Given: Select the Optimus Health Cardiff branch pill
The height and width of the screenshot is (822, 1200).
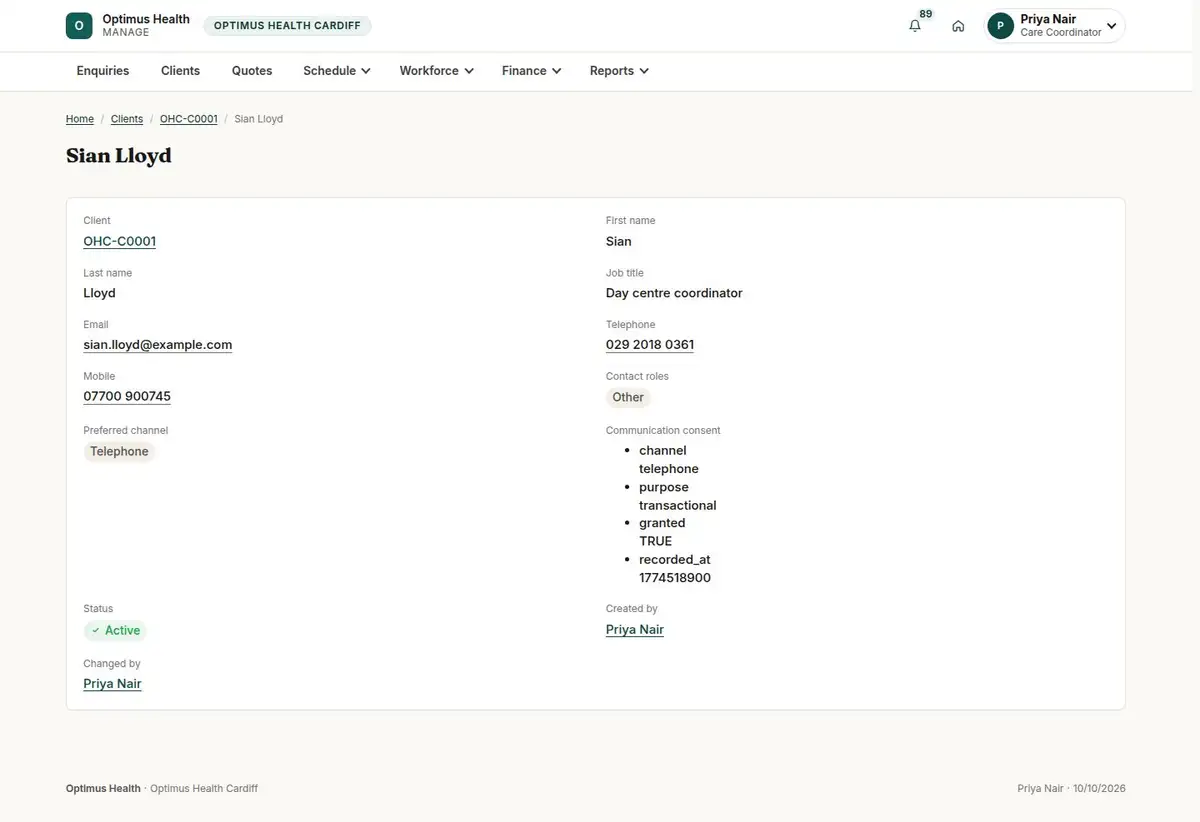Looking at the screenshot, I should point(287,26).
